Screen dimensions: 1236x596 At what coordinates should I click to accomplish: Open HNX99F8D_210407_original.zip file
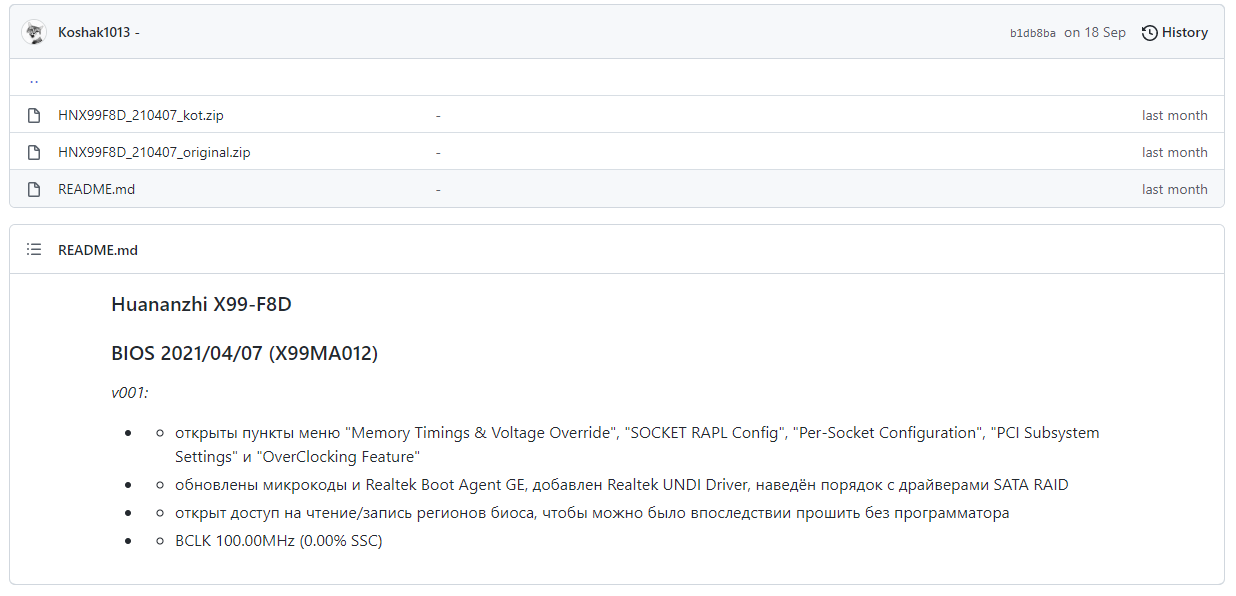tap(154, 152)
